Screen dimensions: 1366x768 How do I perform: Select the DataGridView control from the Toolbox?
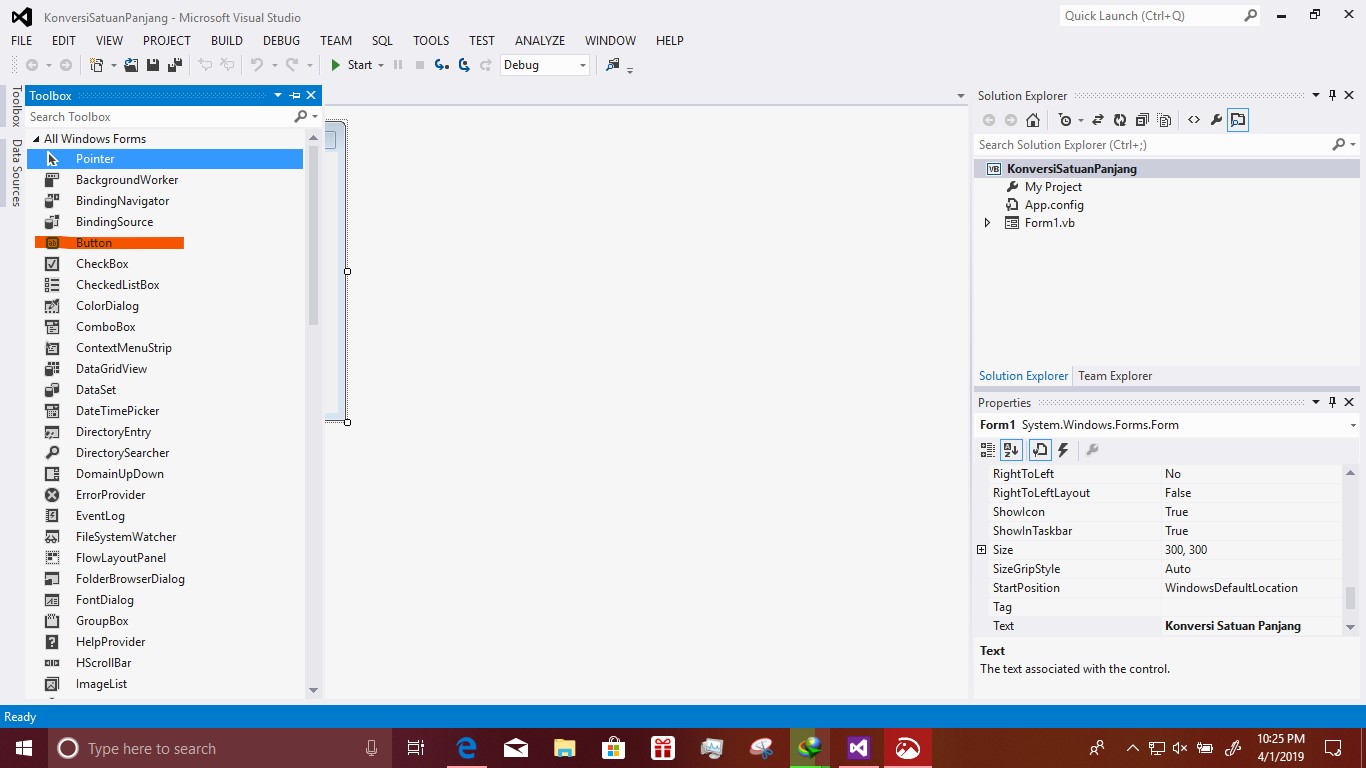111,368
